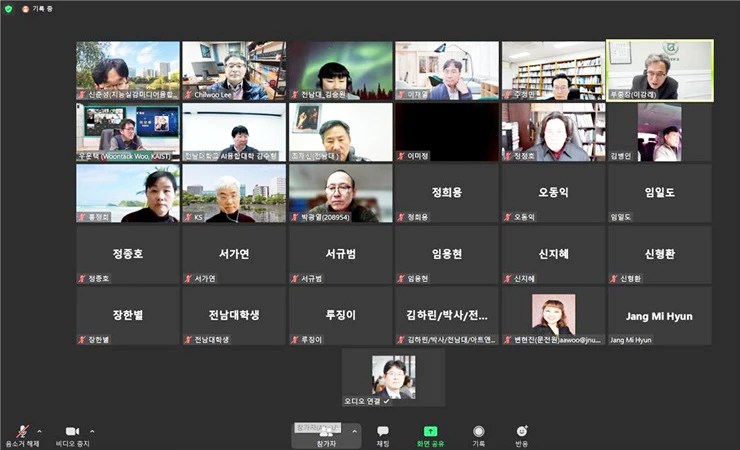Click the northern lights background video tile
Screen dimensions: 740x450
pyautogui.click(x=340, y=70)
